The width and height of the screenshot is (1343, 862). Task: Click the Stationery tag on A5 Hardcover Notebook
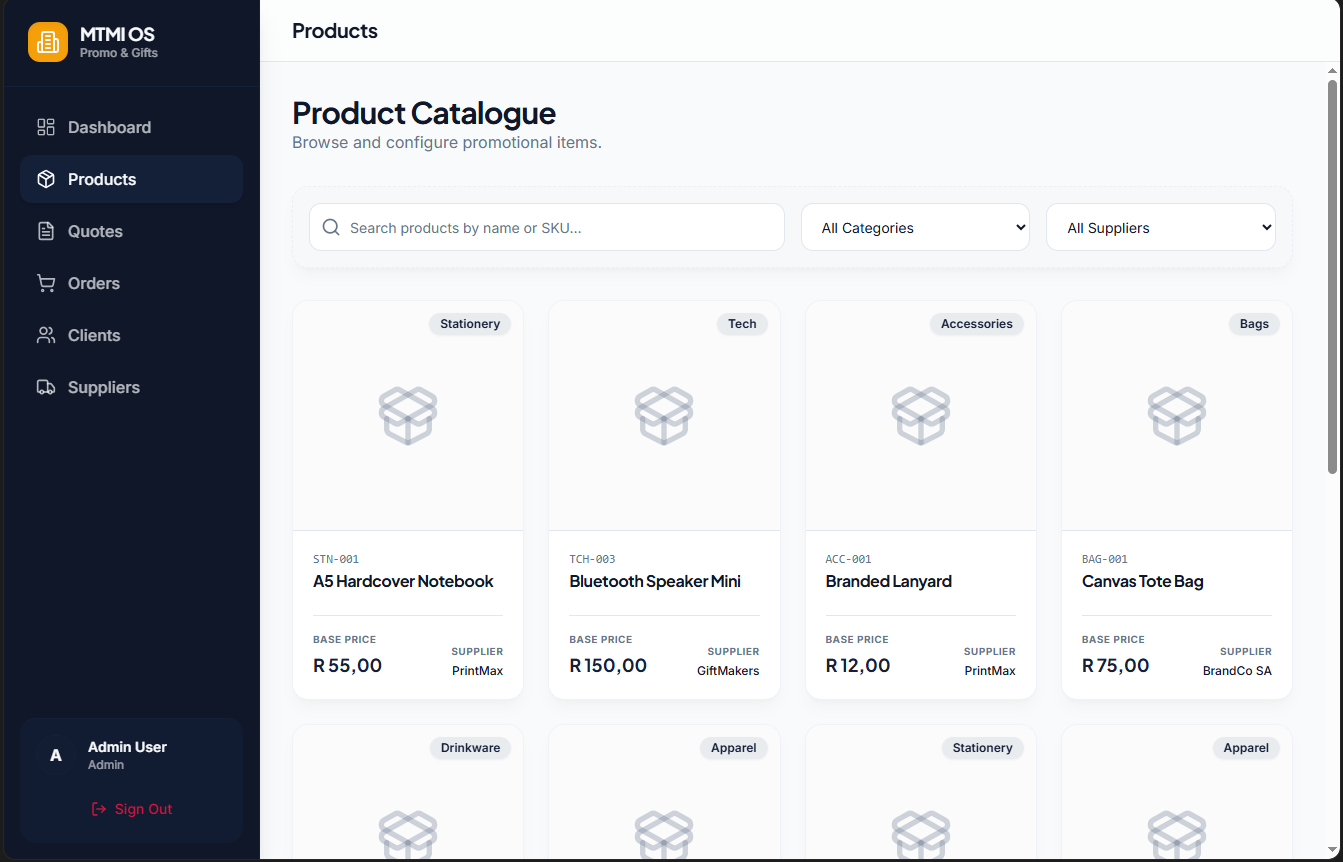pos(469,324)
